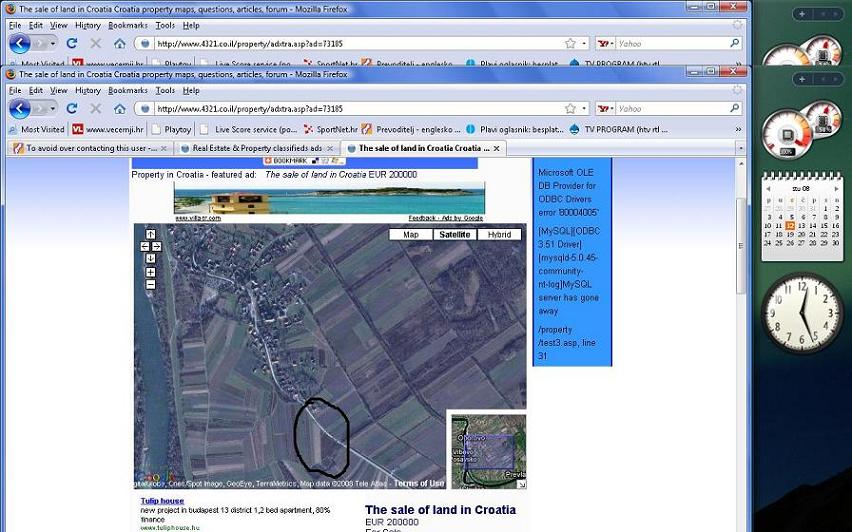Pan the map up
This screenshot has width=852, height=532.
(x=151, y=234)
